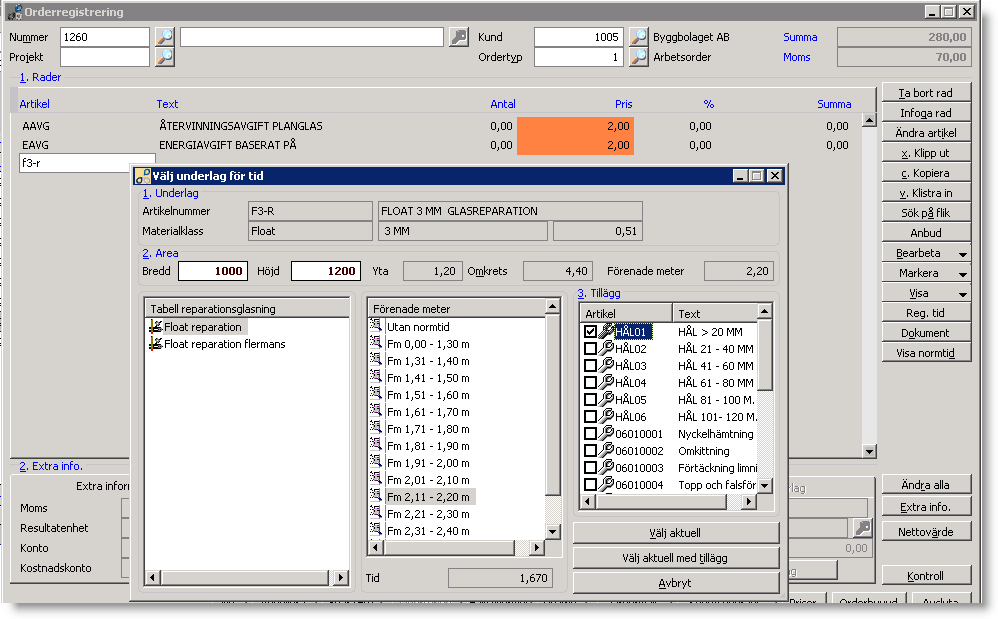The height and width of the screenshot is (619, 998).
Task: Click the Välj underlag för tid title icon
Action: [x=143, y=176]
